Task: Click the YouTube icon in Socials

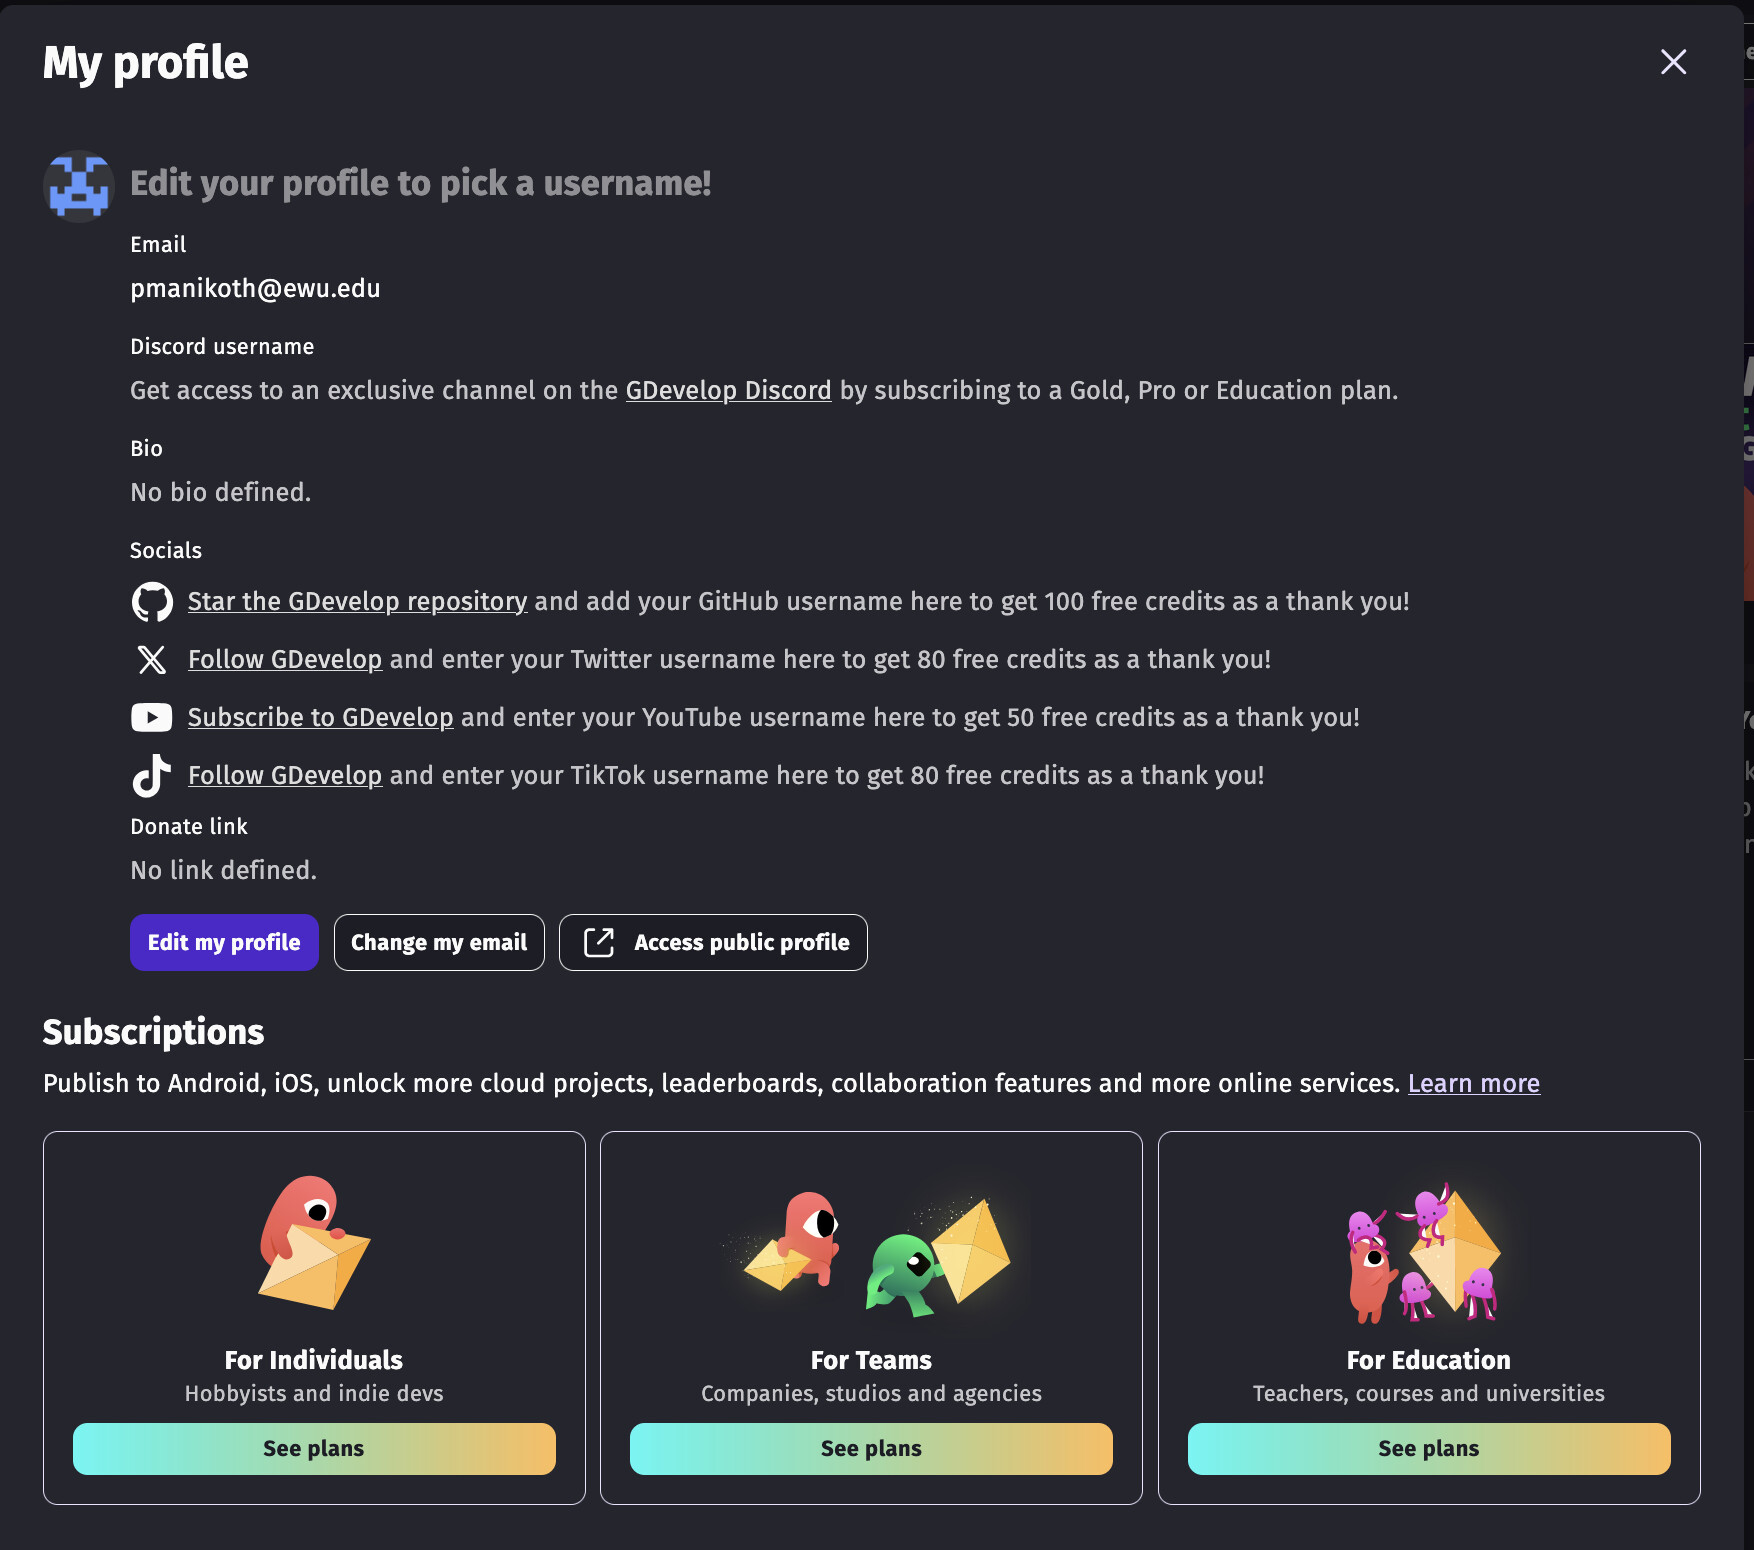Action: coord(152,718)
